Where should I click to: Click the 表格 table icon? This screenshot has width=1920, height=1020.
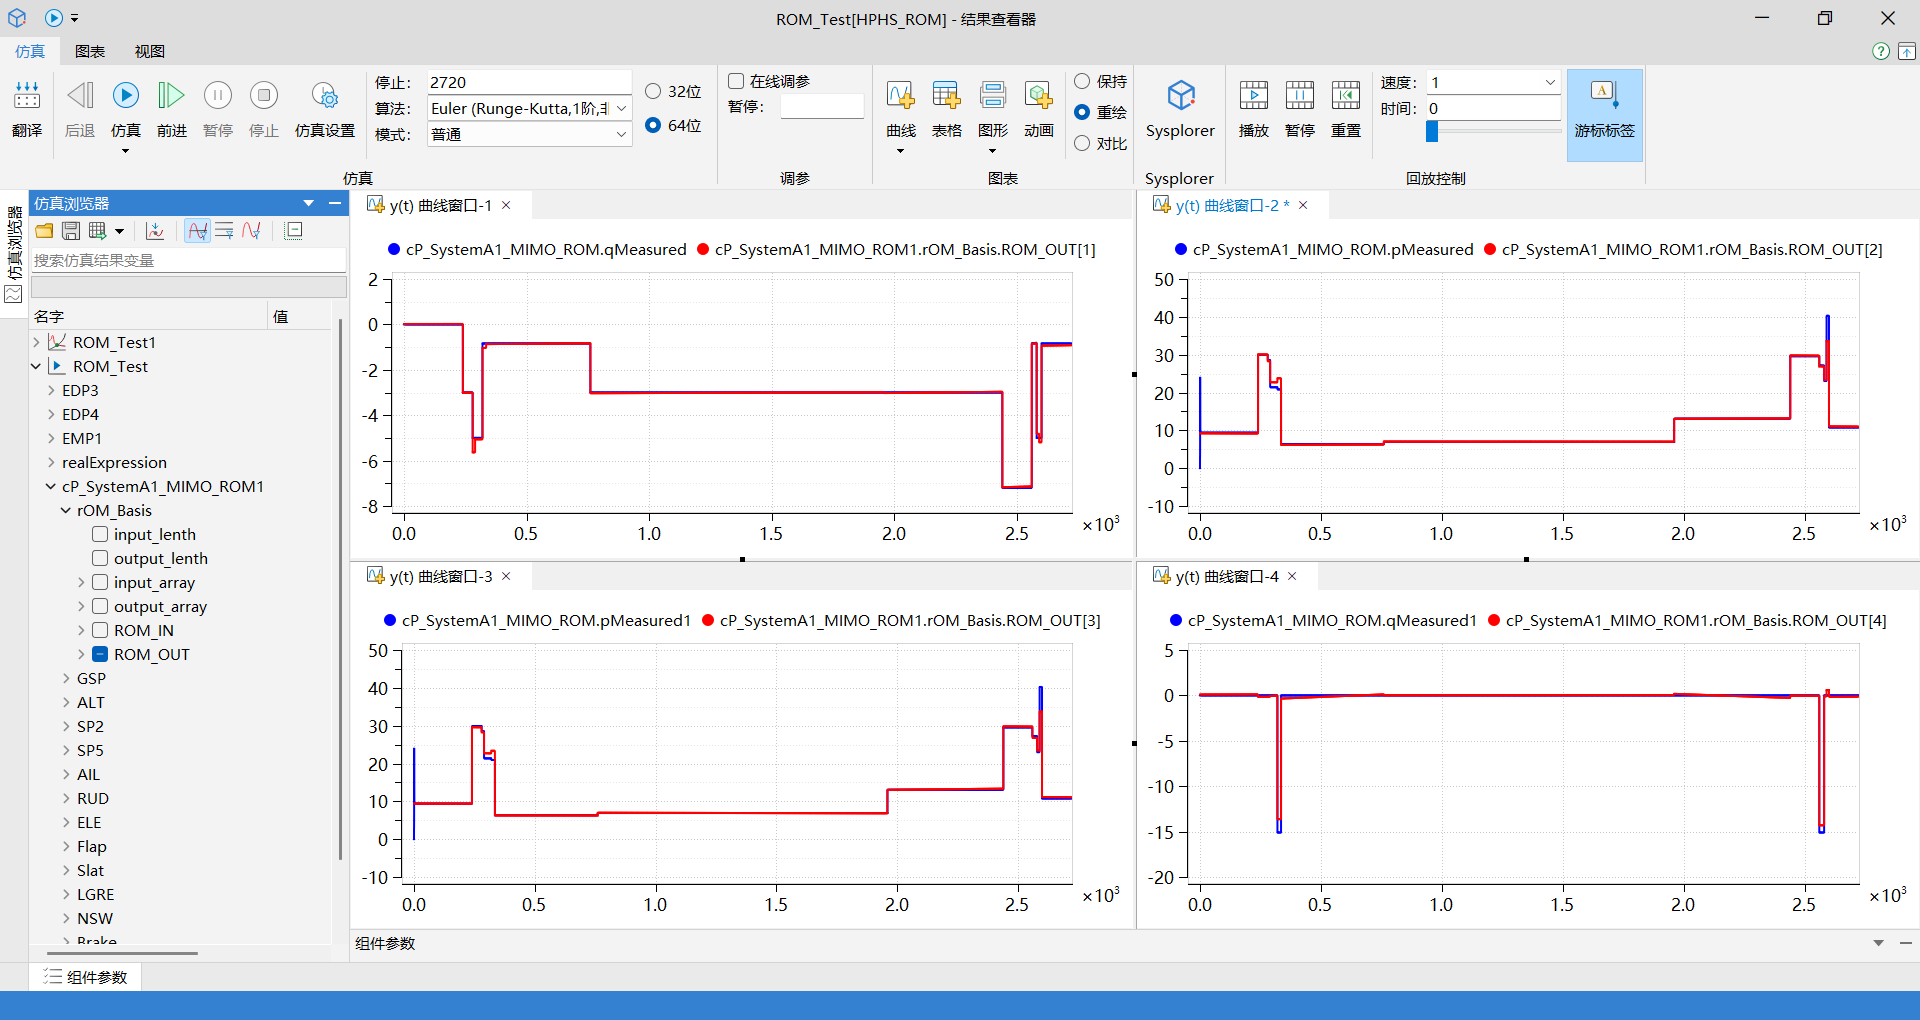(946, 97)
